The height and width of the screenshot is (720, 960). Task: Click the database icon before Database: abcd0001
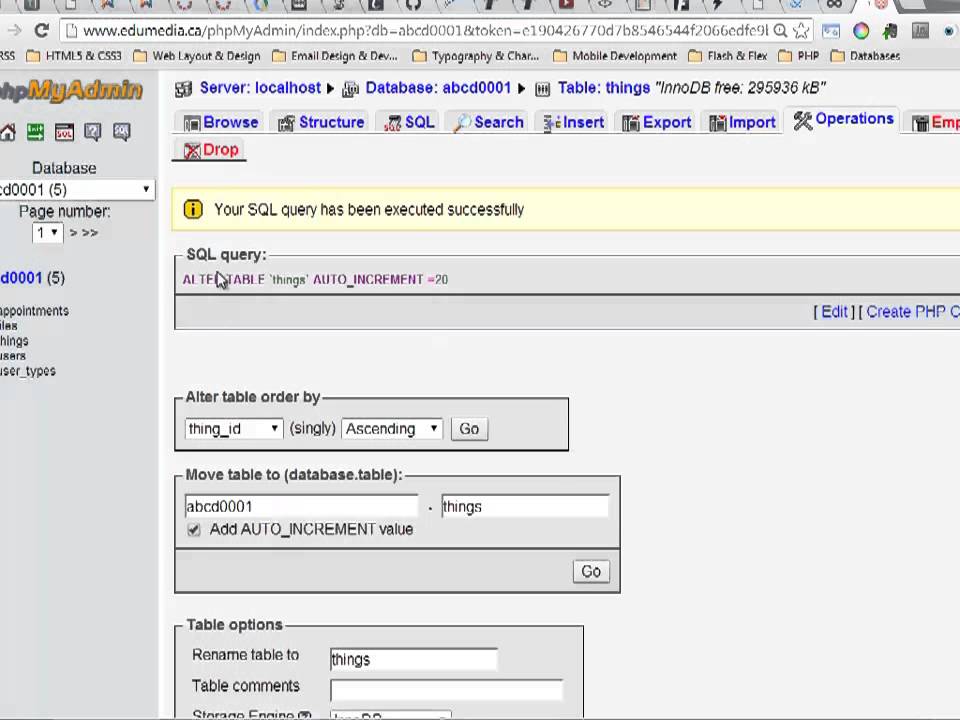[x=350, y=89]
